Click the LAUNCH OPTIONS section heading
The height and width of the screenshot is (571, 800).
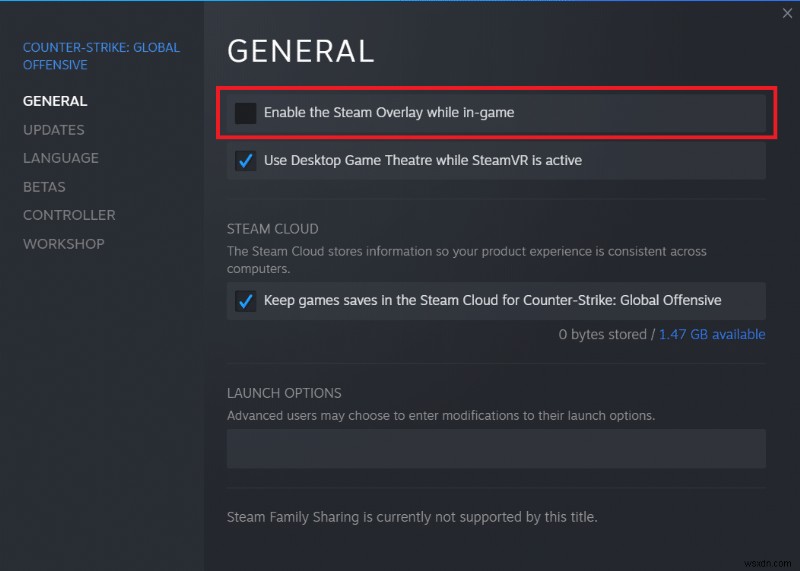click(284, 393)
